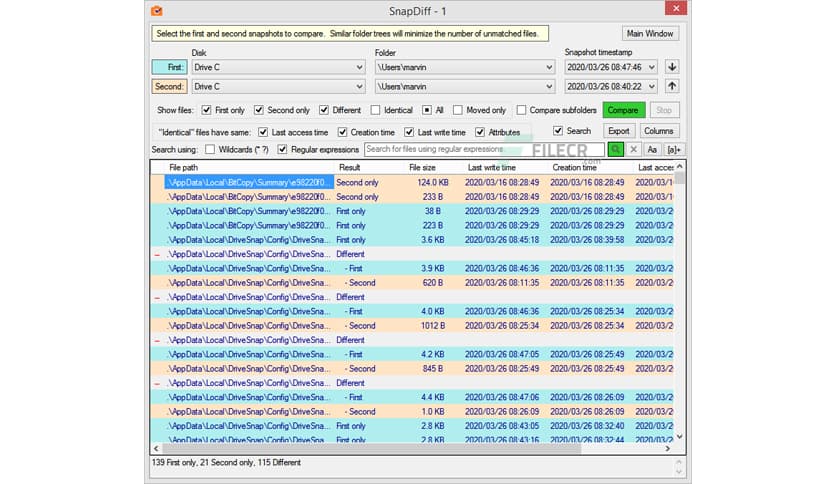Expand the First folder path dropdown
This screenshot has height=484, width=836.
pyautogui.click(x=549, y=68)
